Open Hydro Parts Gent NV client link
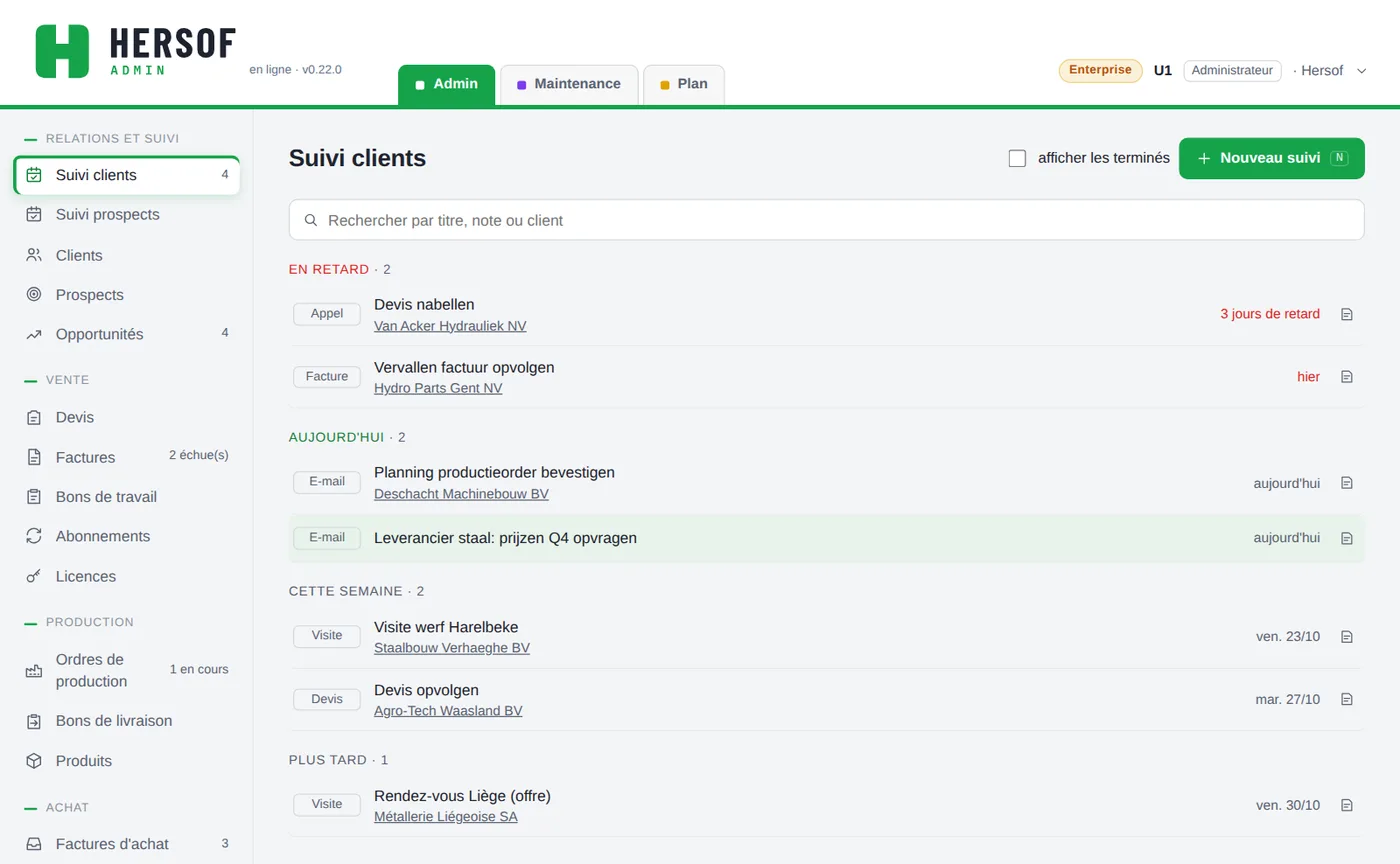This screenshot has height=864, width=1400. (x=438, y=388)
